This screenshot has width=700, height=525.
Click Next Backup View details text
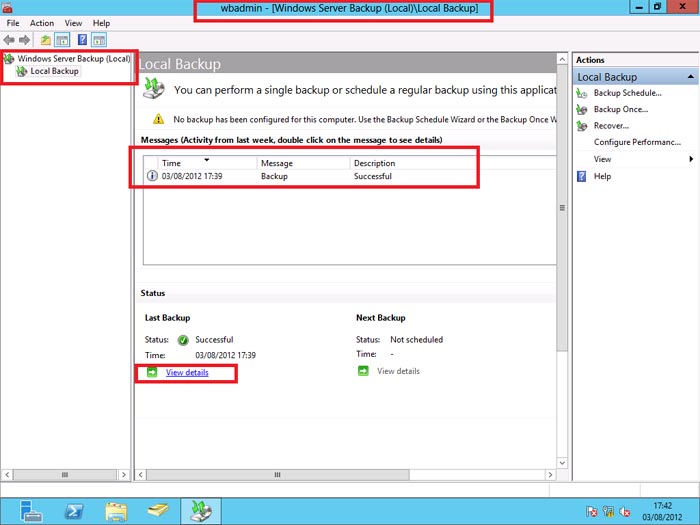(398, 371)
